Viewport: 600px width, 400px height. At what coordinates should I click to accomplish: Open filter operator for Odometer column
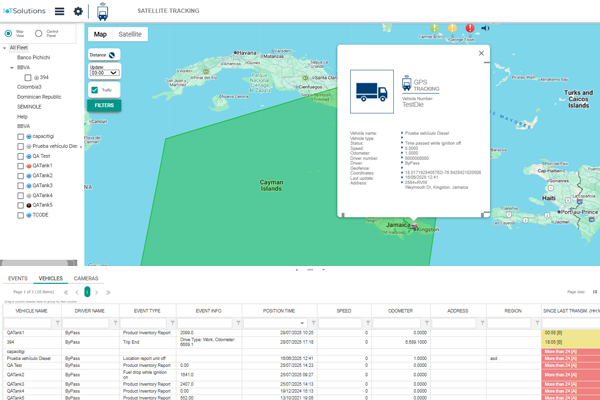(x=427, y=323)
